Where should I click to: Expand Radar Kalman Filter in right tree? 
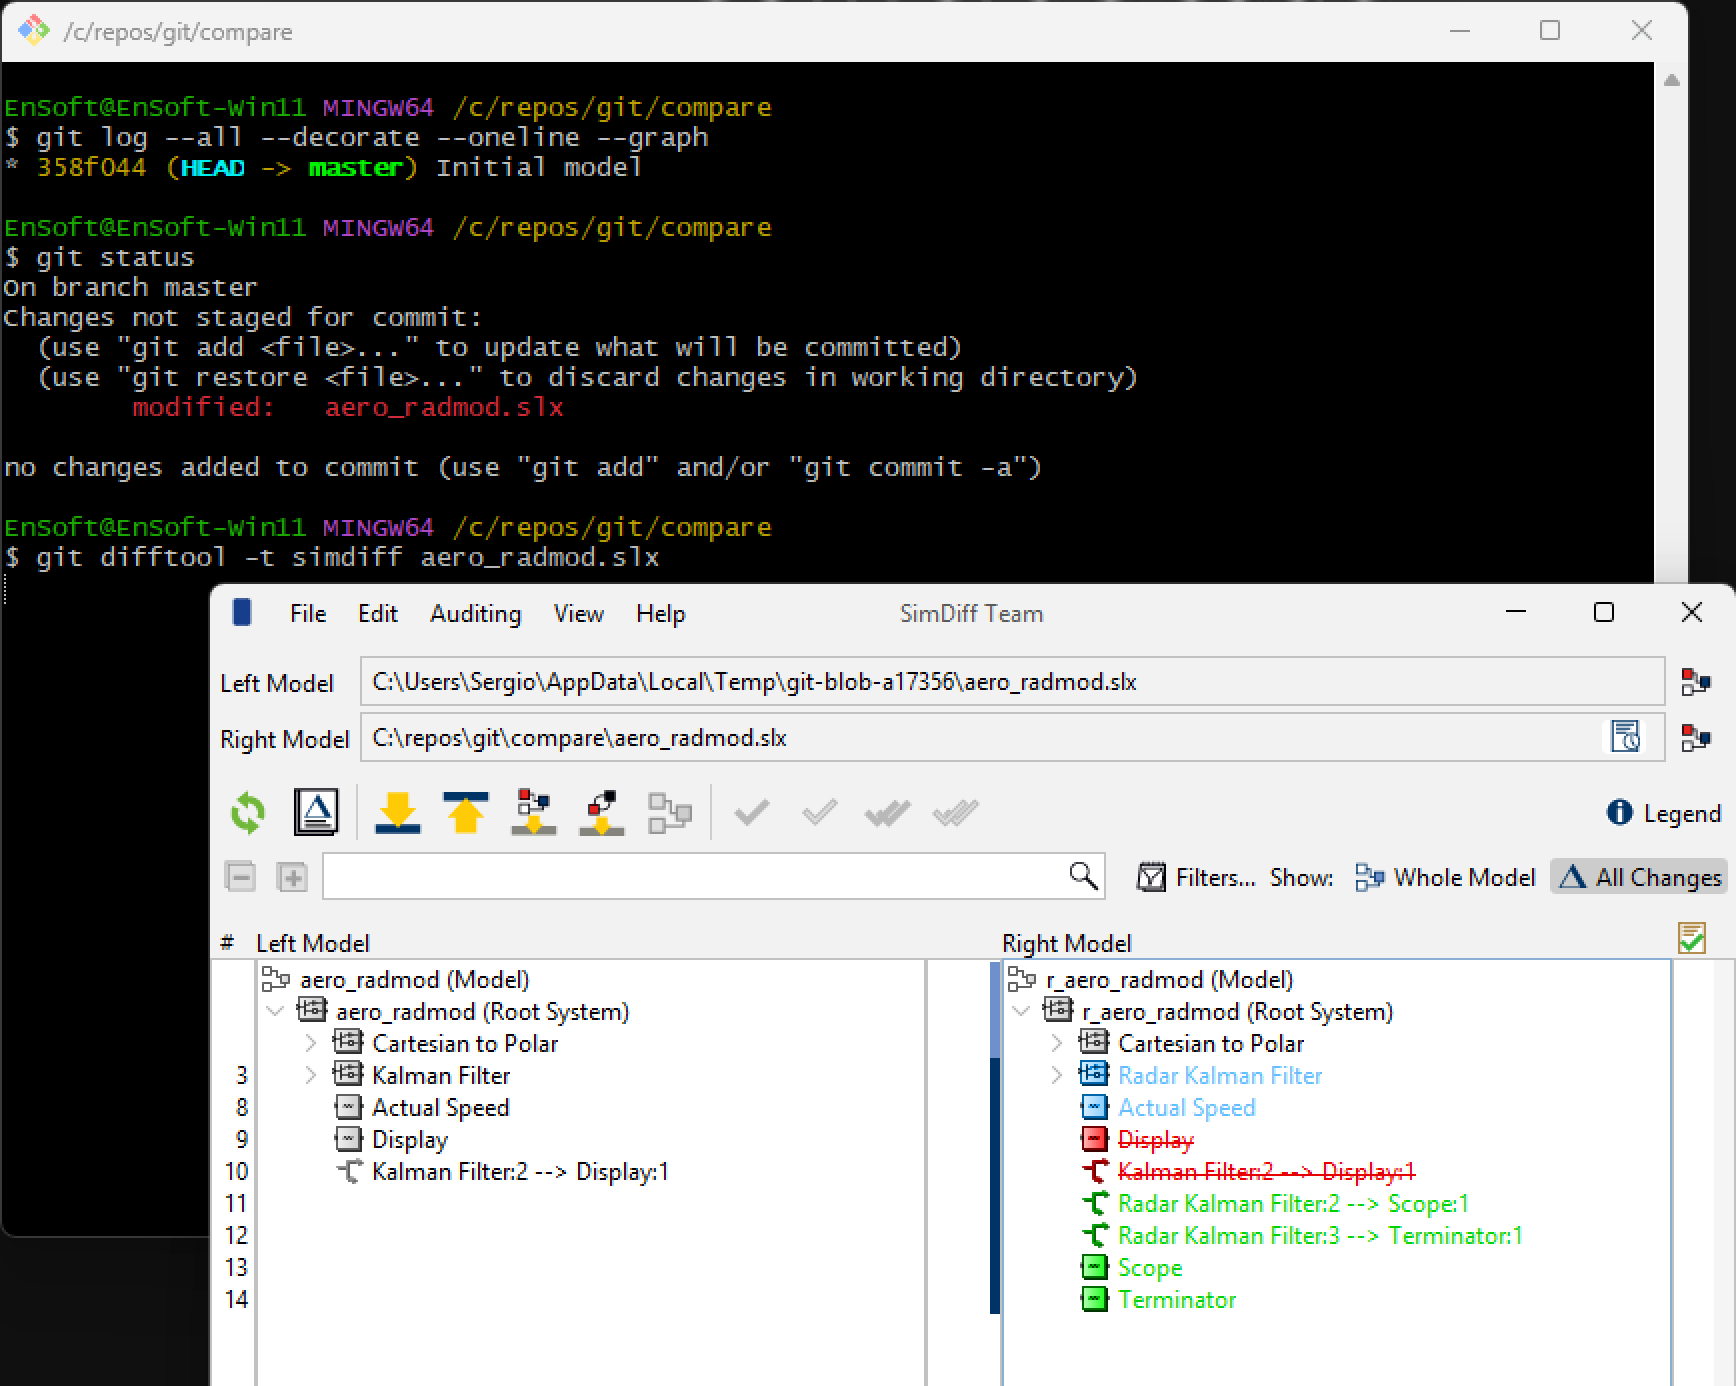(x=1056, y=1075)
